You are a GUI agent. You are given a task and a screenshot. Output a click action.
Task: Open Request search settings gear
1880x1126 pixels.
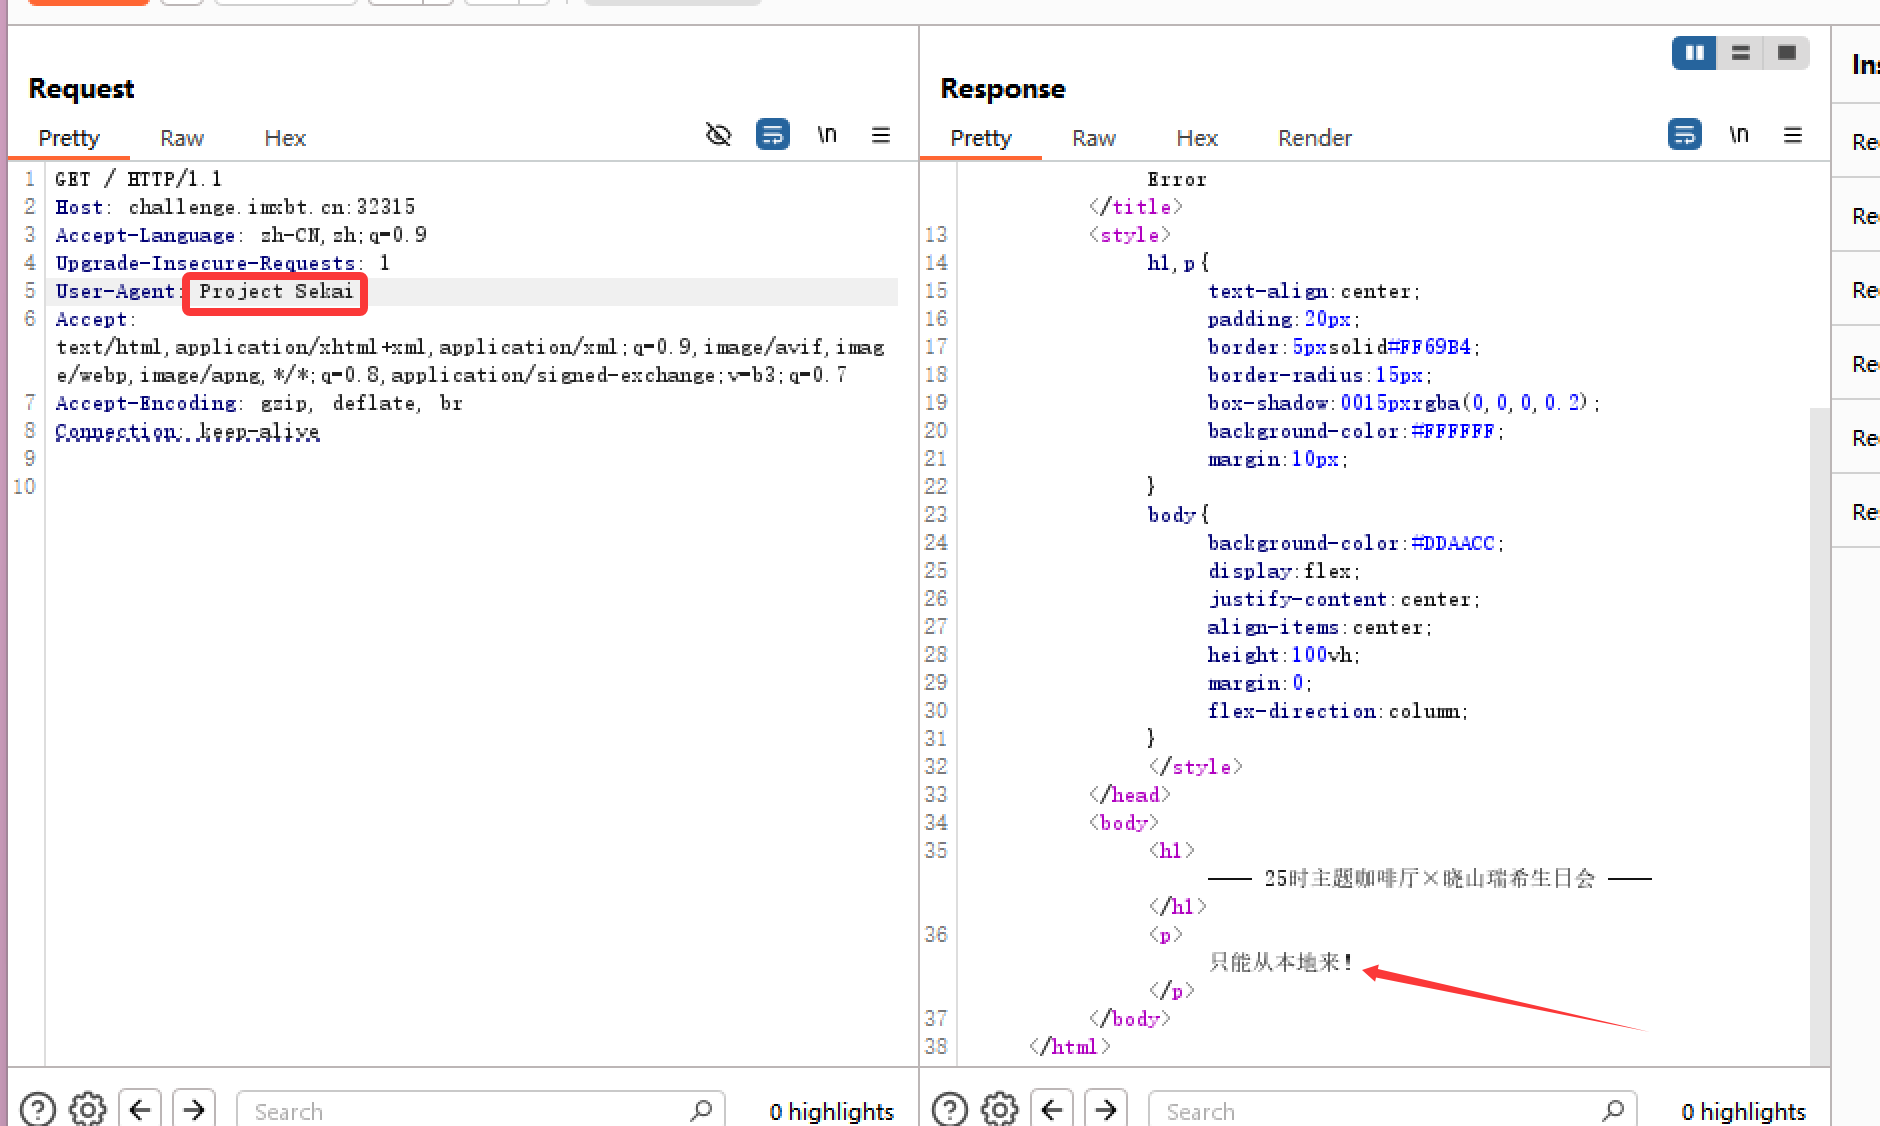point(88,1109)
